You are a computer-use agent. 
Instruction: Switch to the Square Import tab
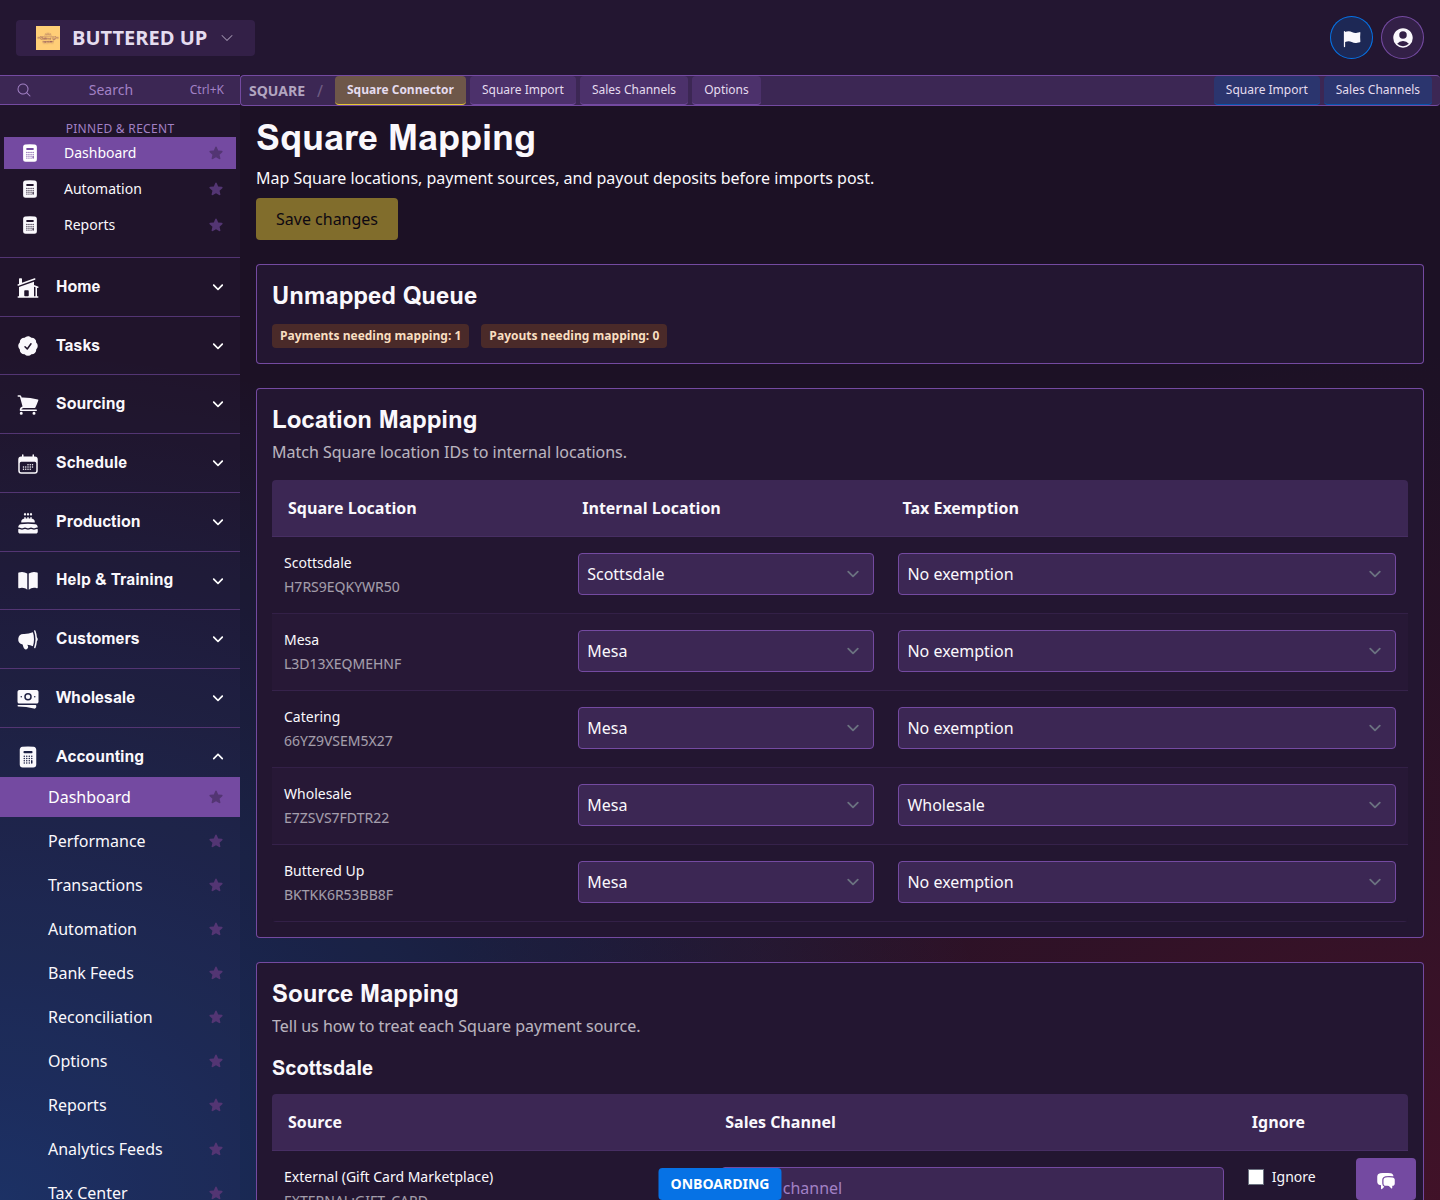tap(522, 90)
